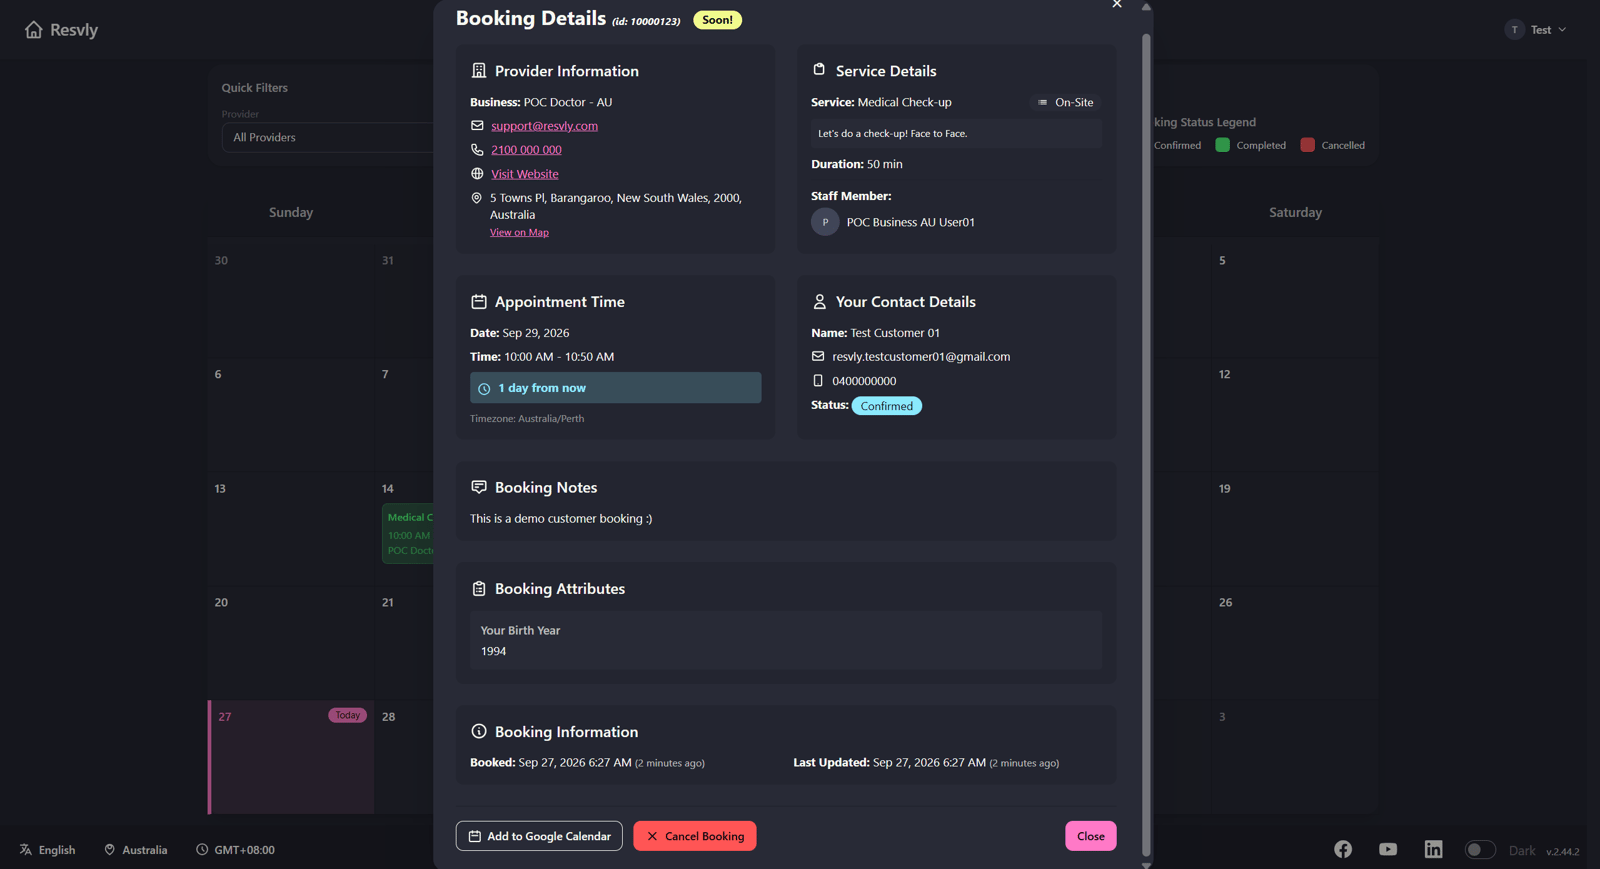Screen dimensions: 1600x869
Task: Open the All Providers filter dropdown
Action: tap(327, 137)
